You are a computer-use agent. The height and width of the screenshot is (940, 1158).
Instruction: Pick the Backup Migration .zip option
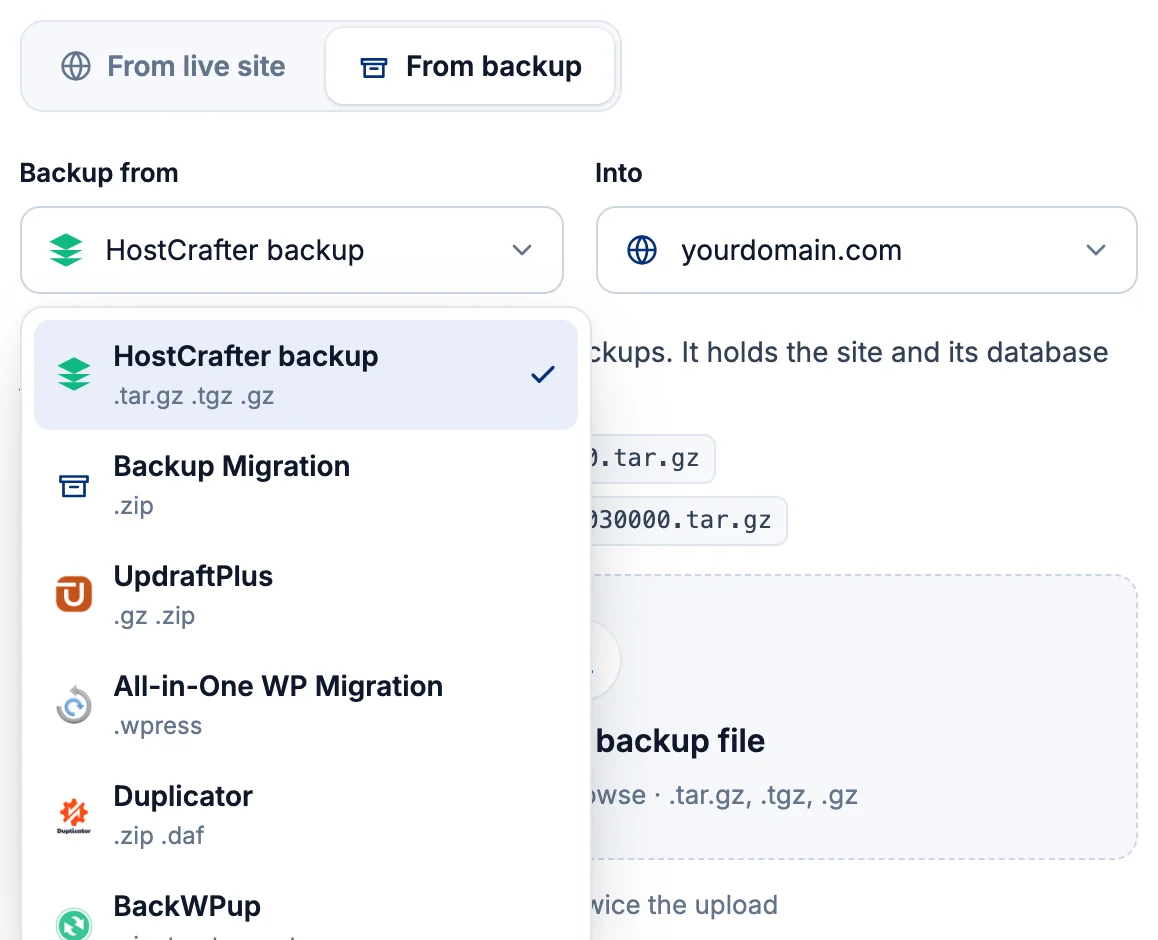306,485
